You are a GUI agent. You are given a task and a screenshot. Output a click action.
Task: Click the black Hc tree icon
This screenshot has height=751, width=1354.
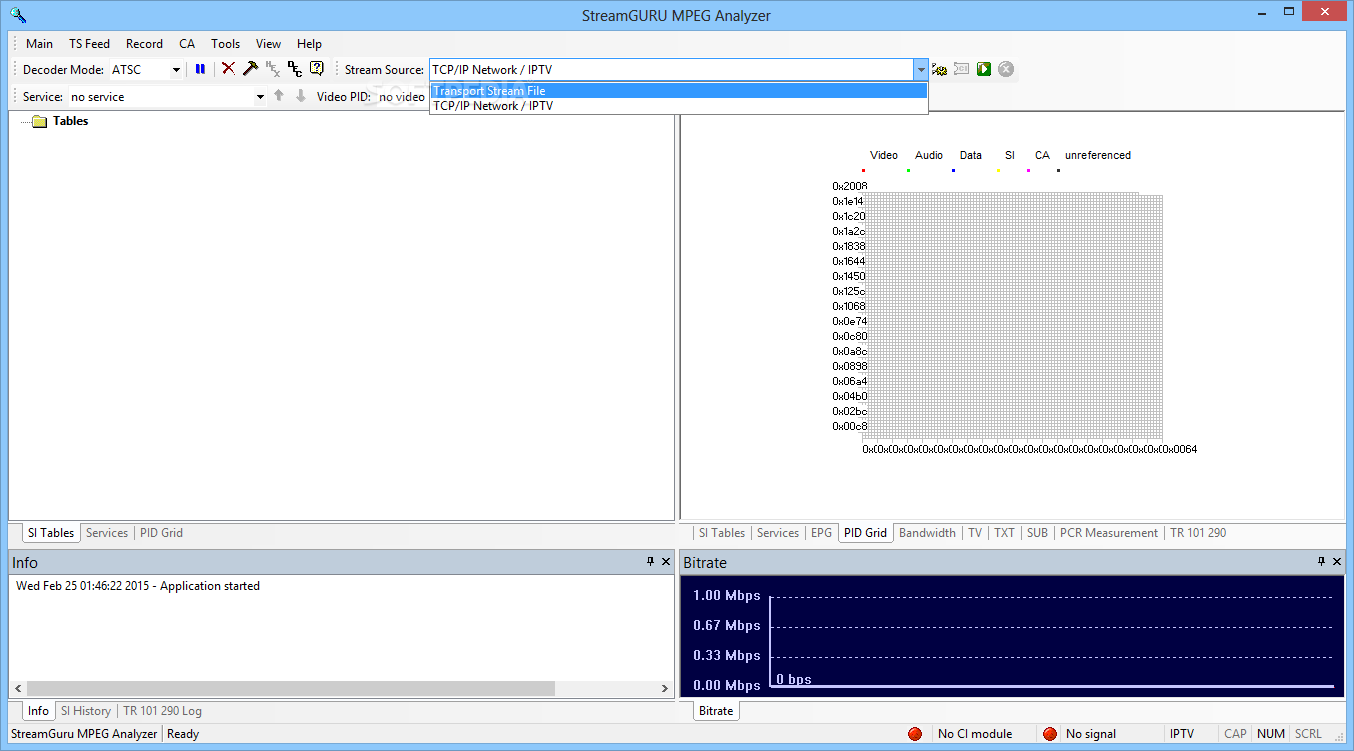(x=294, y=69)
